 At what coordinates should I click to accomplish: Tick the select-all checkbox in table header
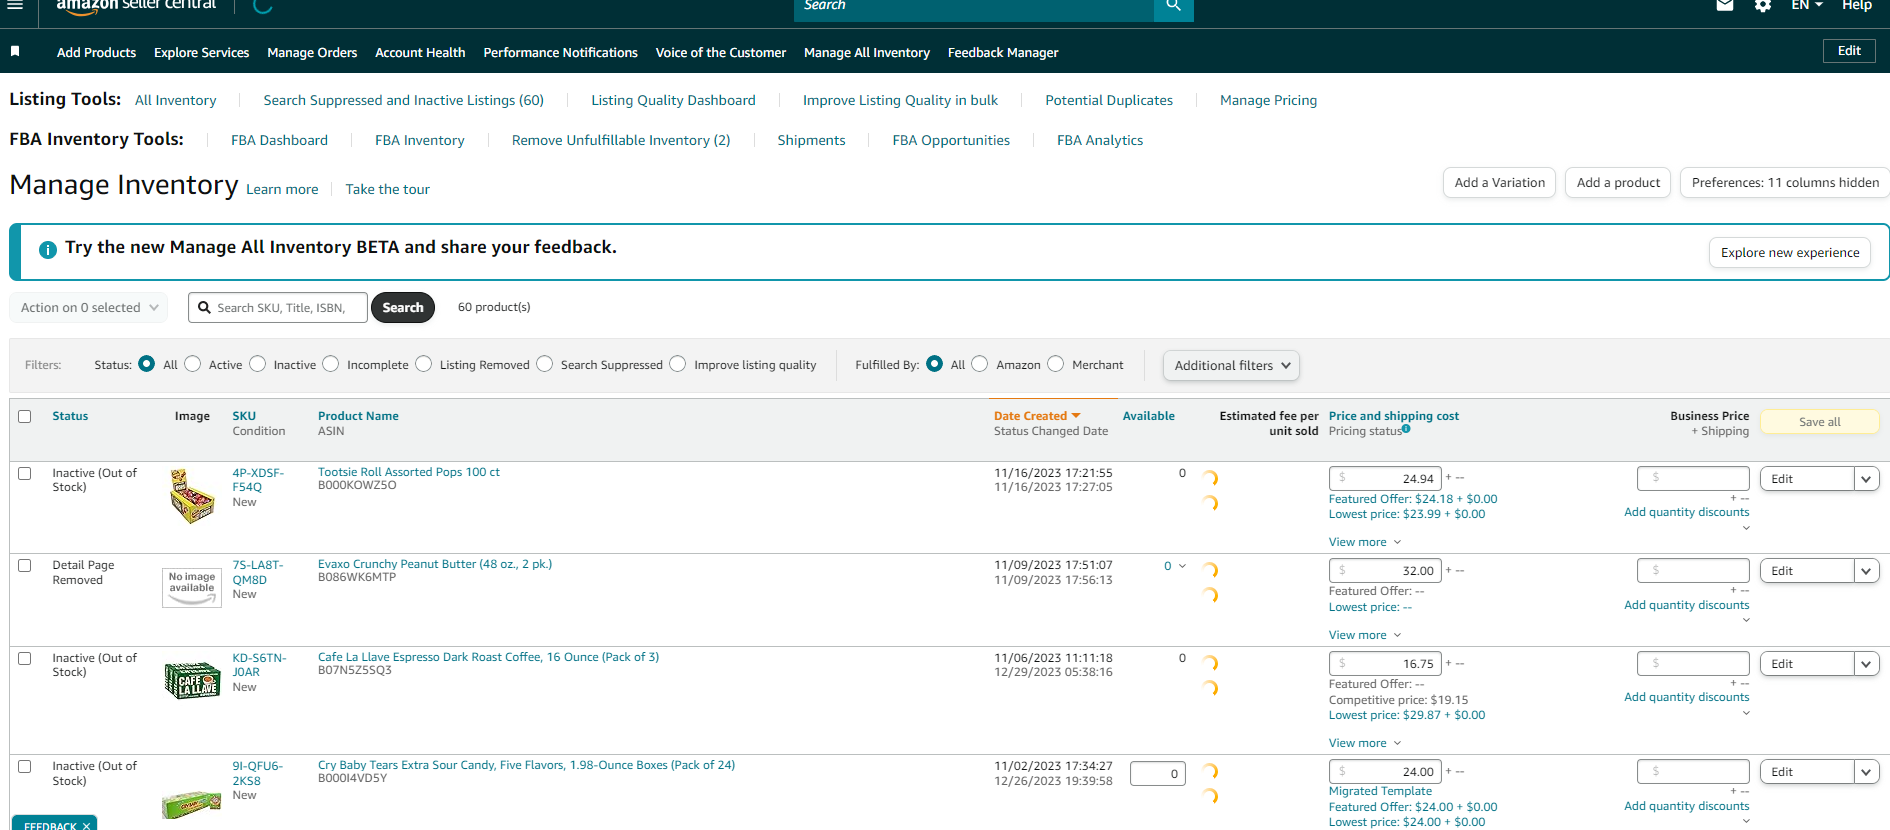tap(25, 416)
